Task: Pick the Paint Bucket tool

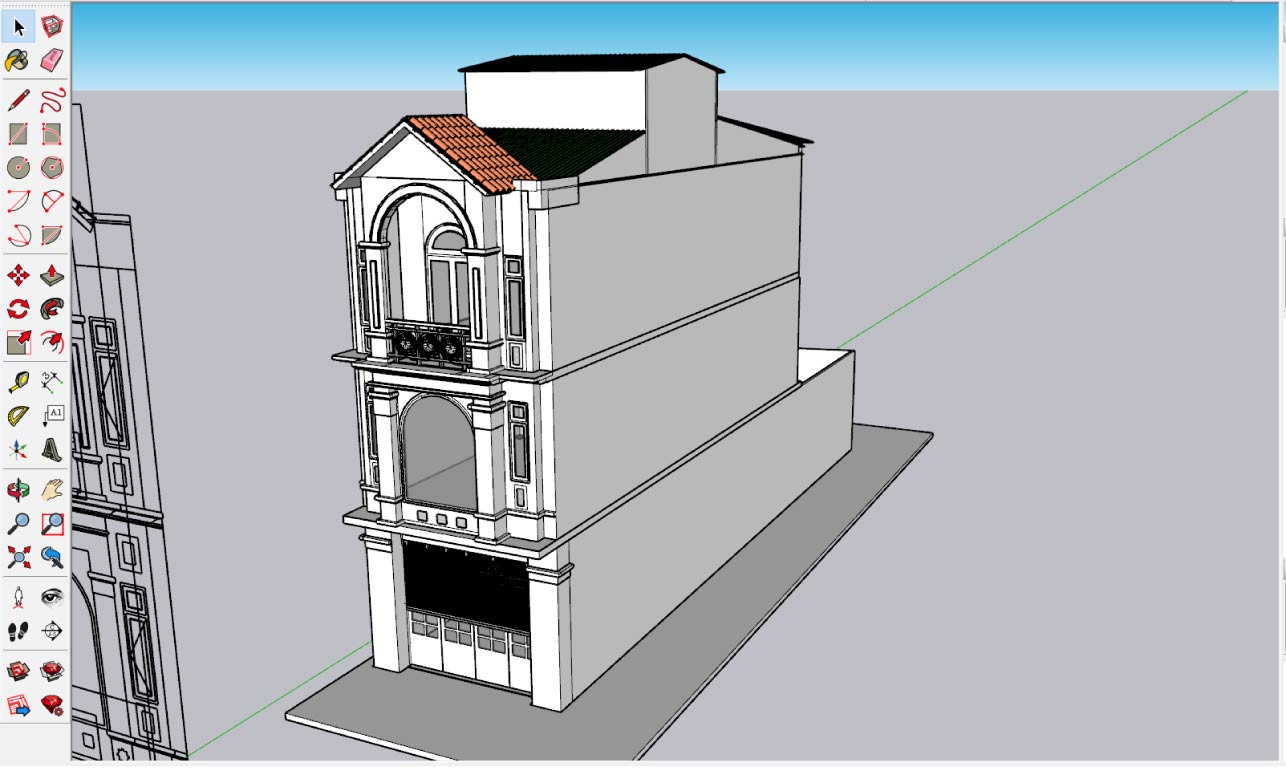Action: (18, 60)
